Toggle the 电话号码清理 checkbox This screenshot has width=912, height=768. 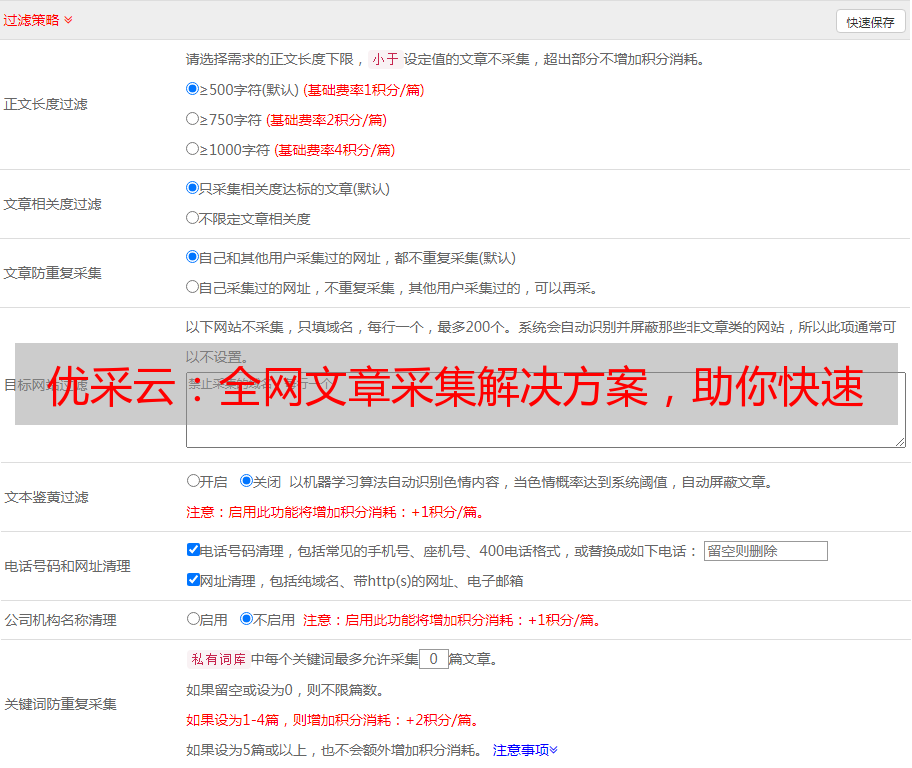(193, 550)
